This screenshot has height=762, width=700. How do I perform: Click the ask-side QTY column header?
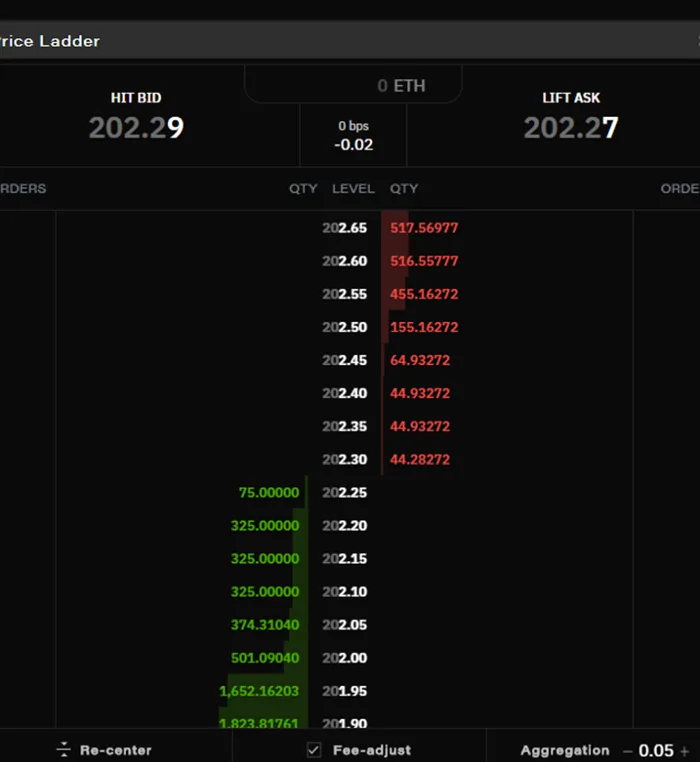tap(404, 189)
